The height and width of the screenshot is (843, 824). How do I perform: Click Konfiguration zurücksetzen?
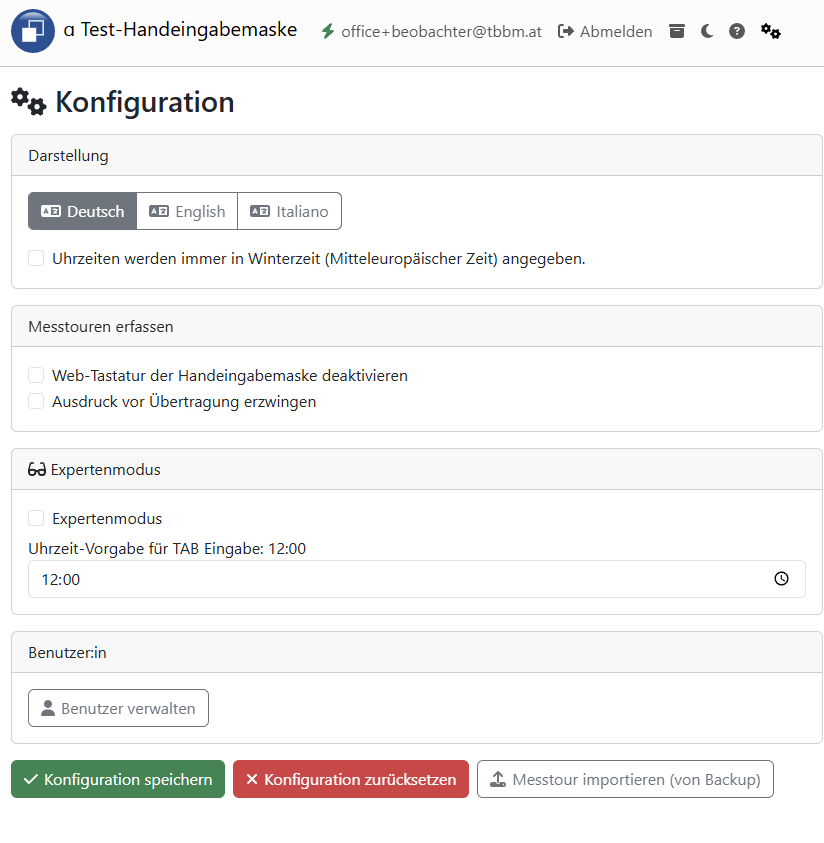[x=350, y=779]
